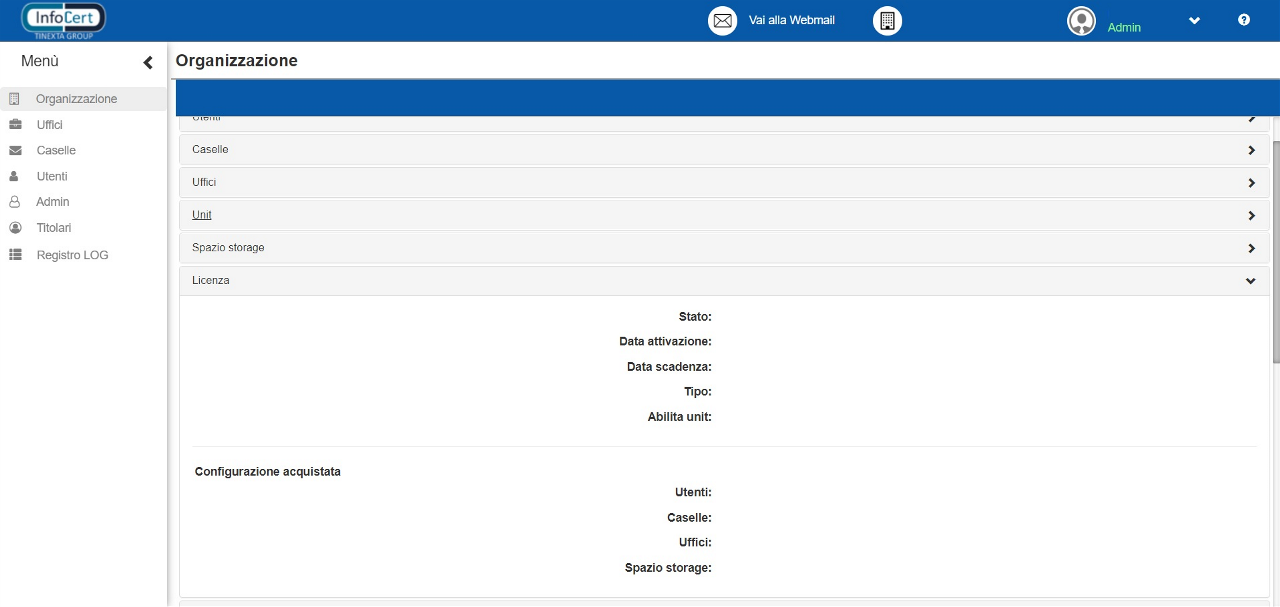Click the Unit section link
This screenshot has height=607, width=1280.
tap(202, 215)
